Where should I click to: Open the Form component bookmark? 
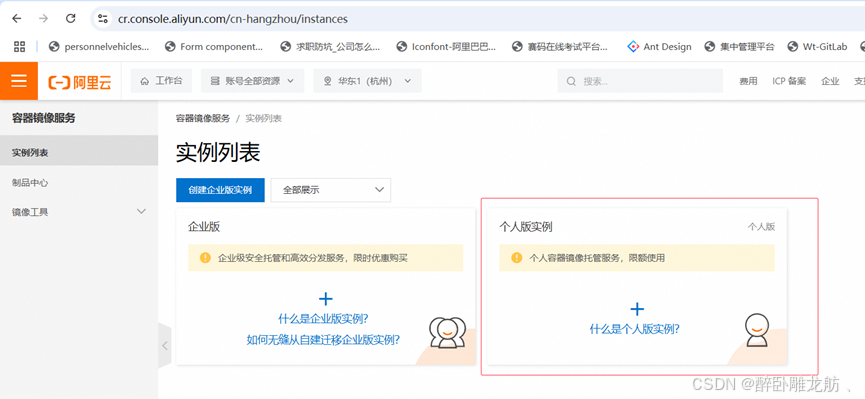pyautogui.click(x=214, y=47)
